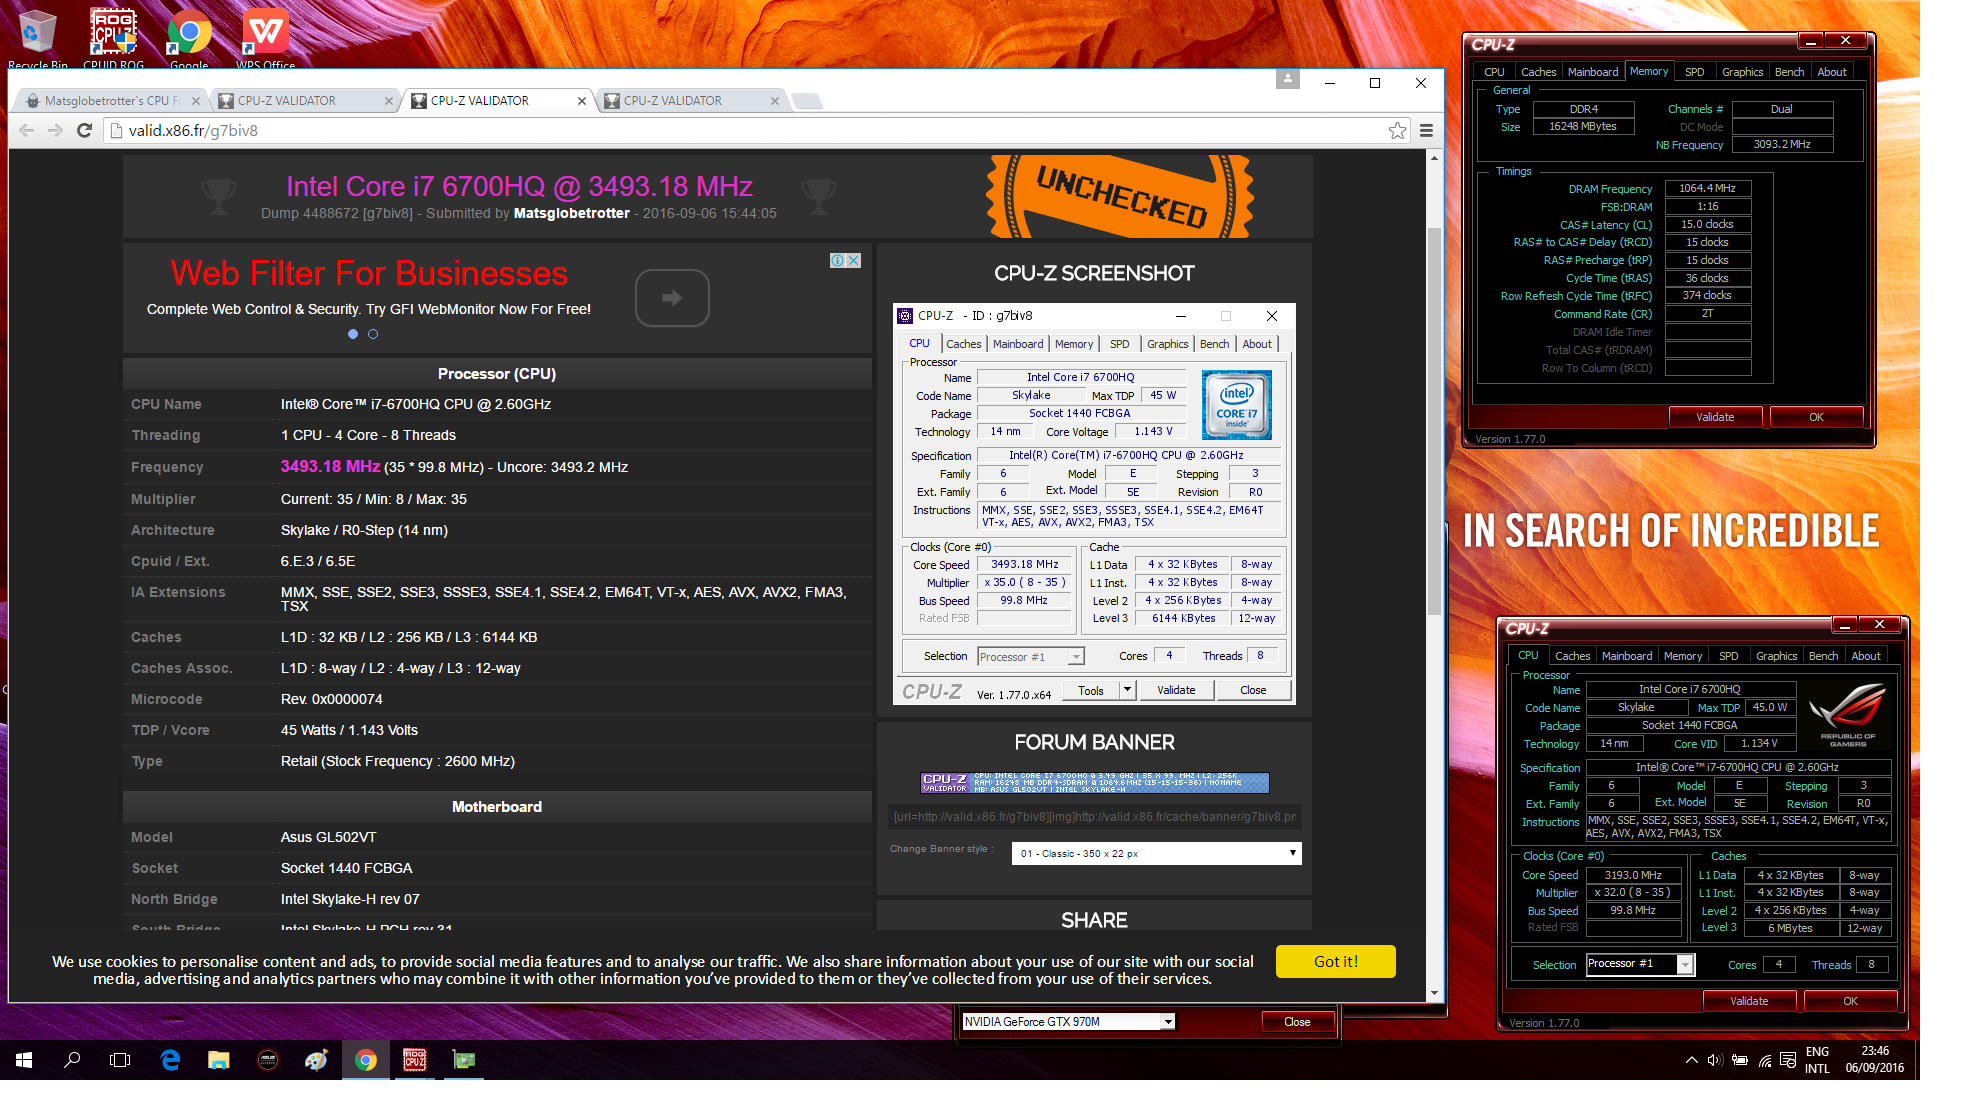Expand the Change Banner style dropdown
The width and height of the screenshot is (1980, 1113).
(x=1157, y=854)
